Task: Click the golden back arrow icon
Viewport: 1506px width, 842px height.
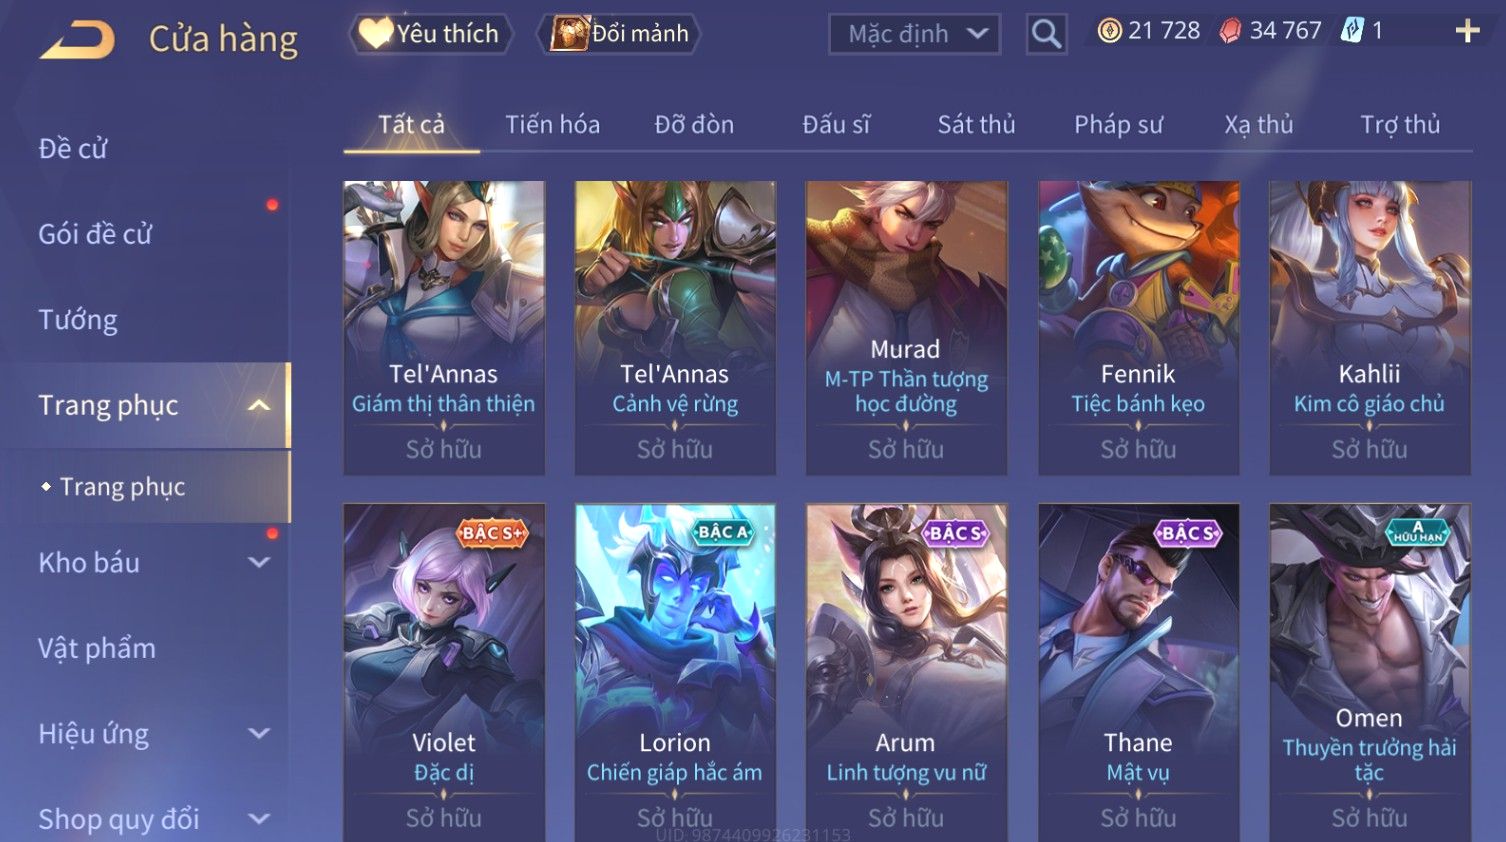Action: coord(77,40)
